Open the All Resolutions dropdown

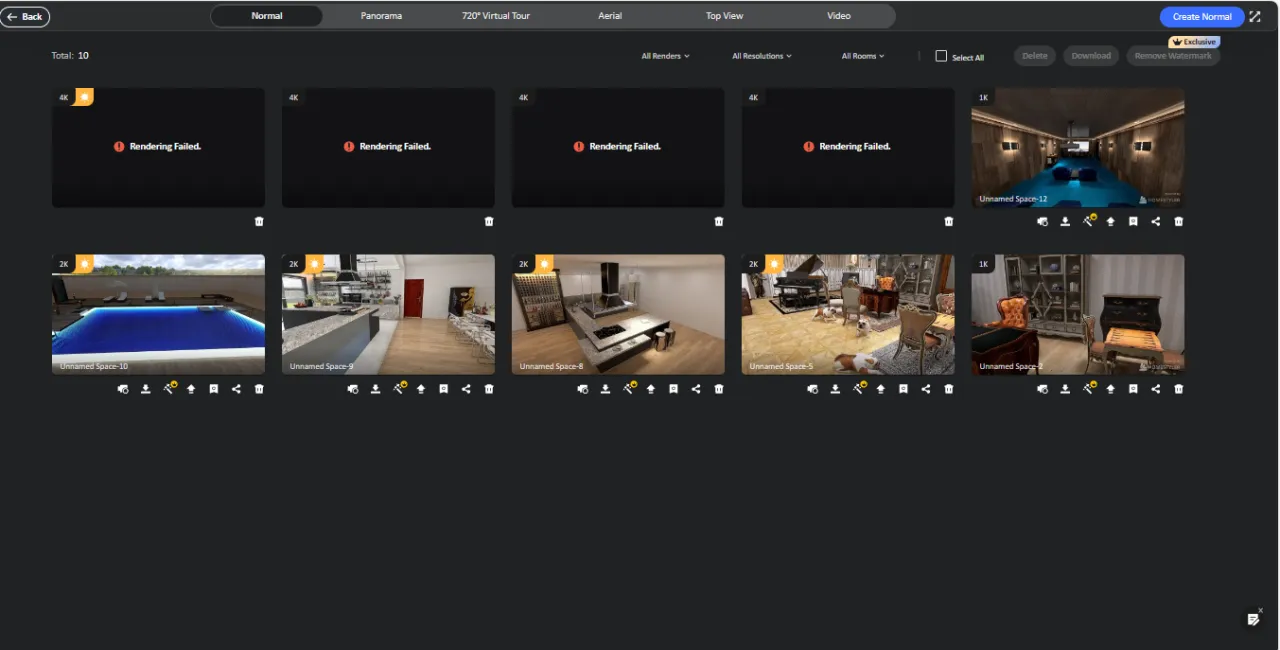[761, 56]
